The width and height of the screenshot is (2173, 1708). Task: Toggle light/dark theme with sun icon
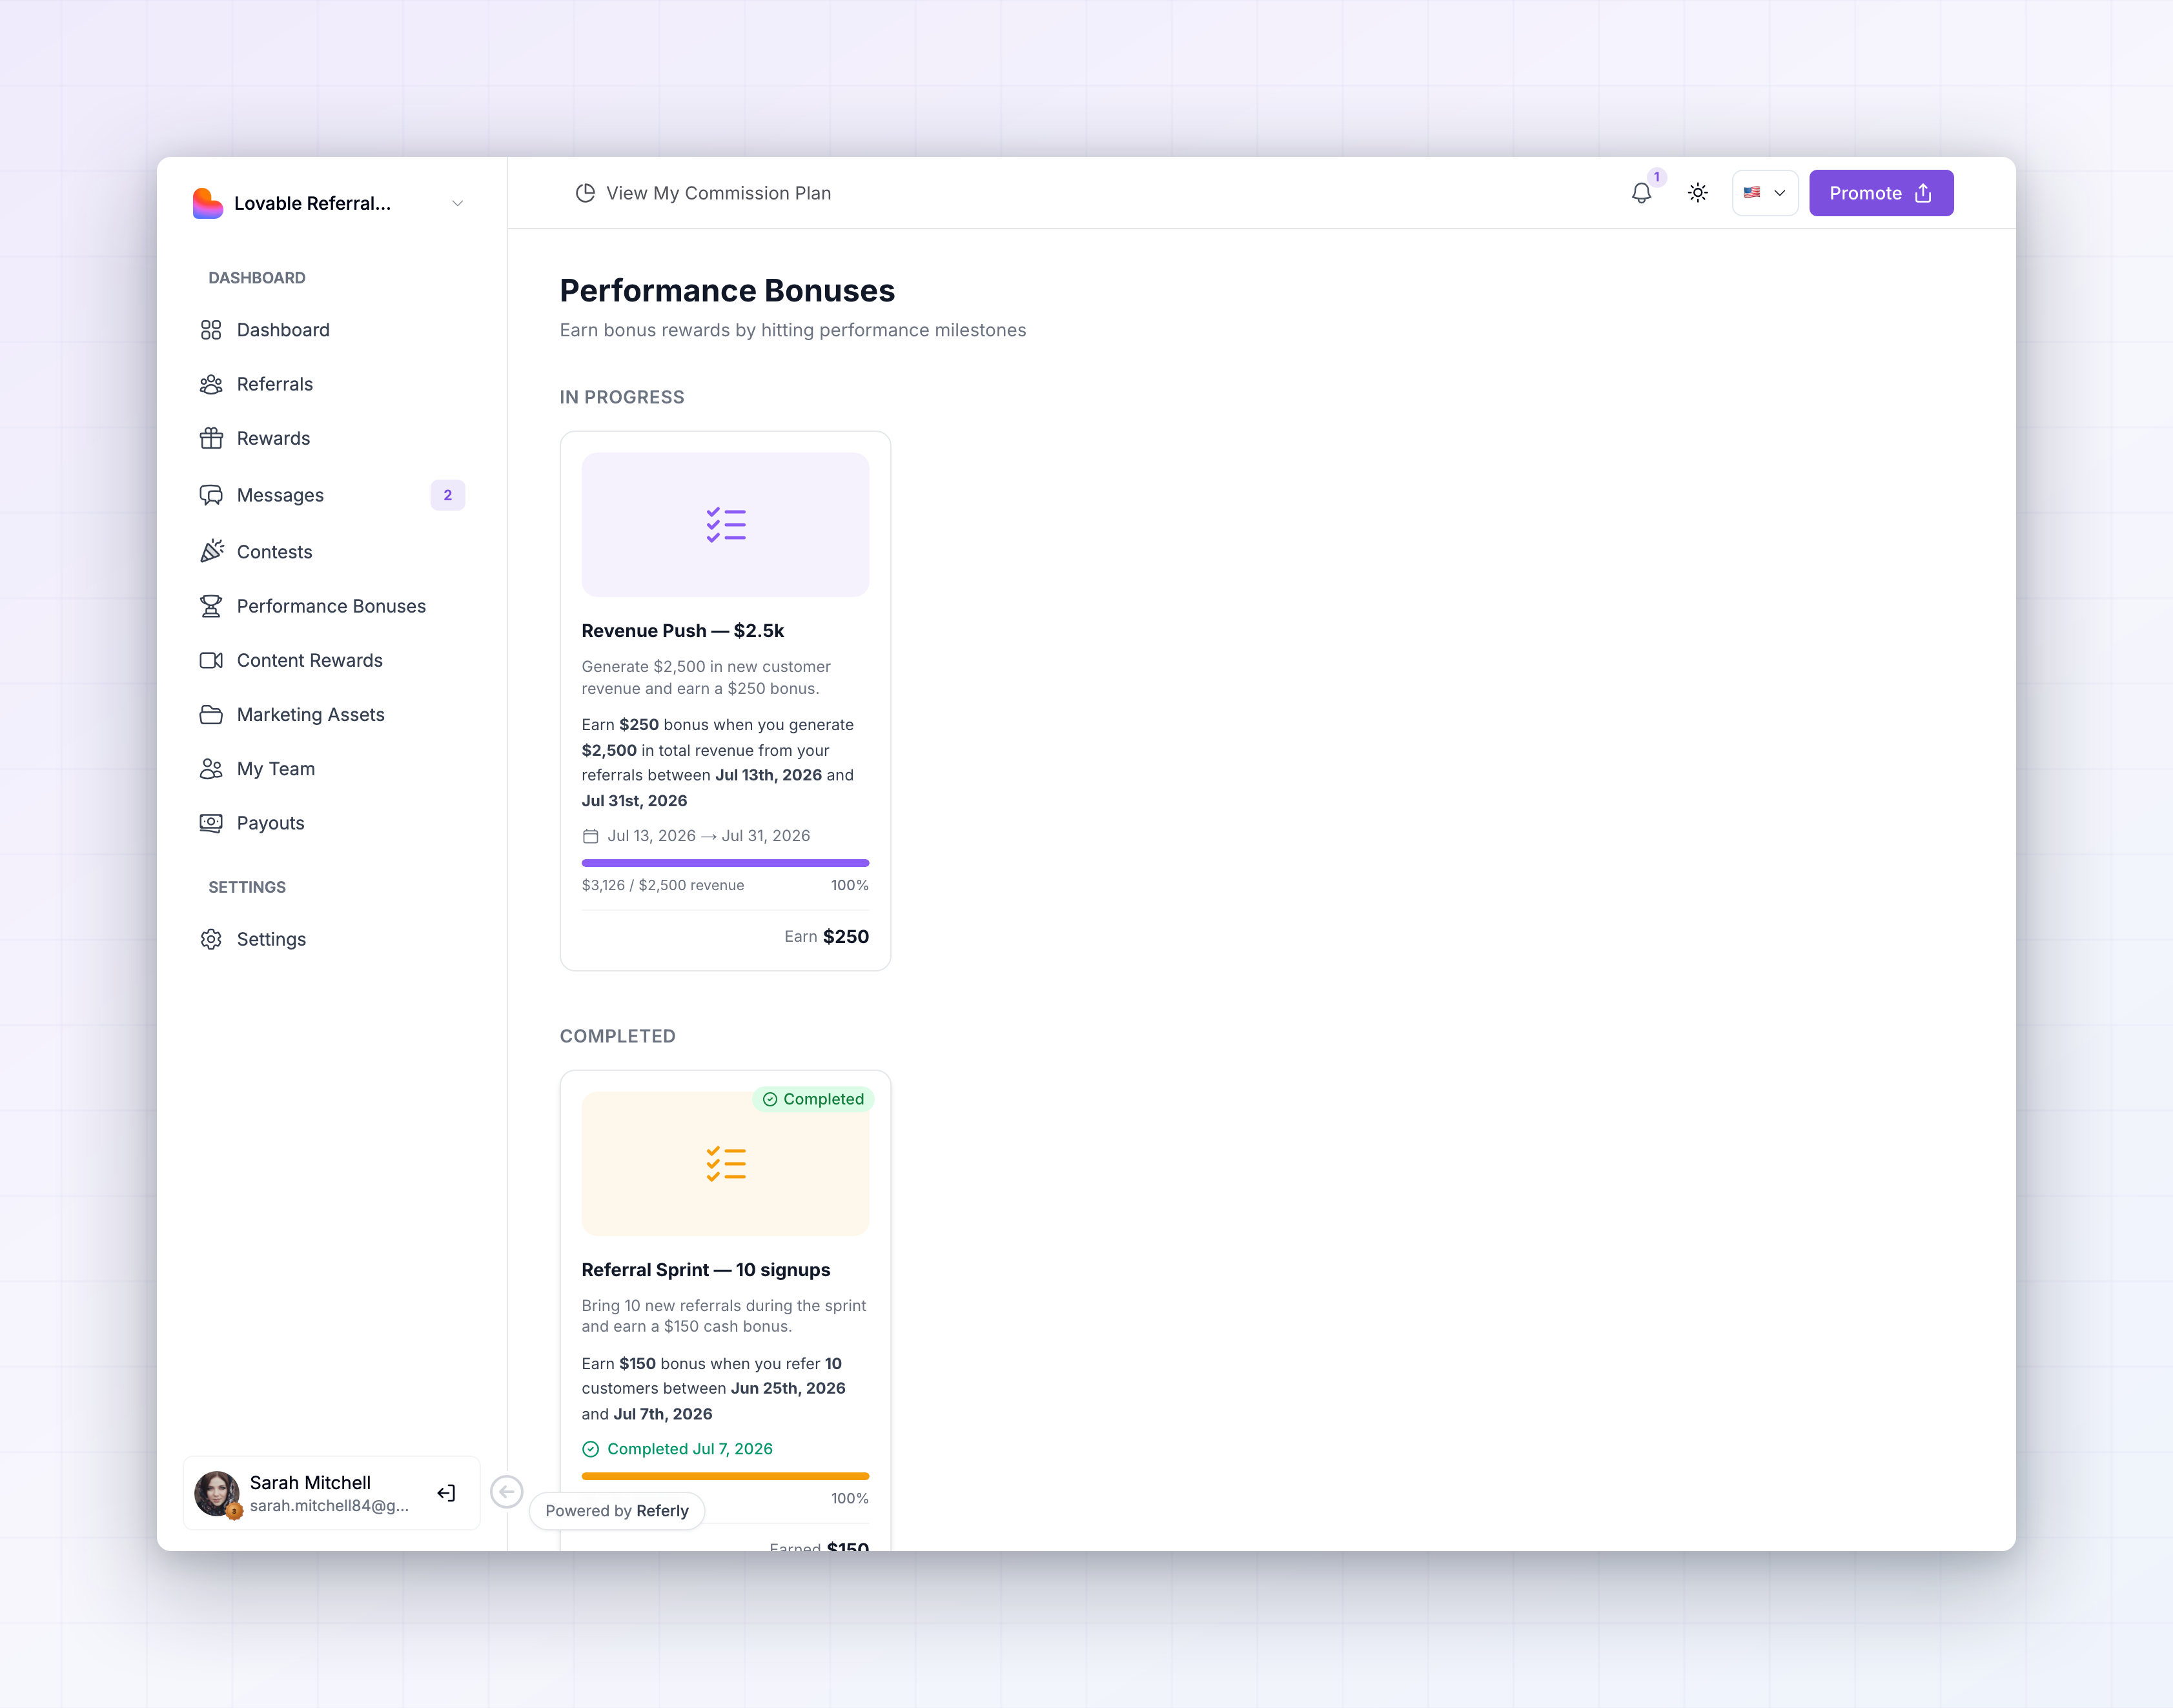point(1698,193)
